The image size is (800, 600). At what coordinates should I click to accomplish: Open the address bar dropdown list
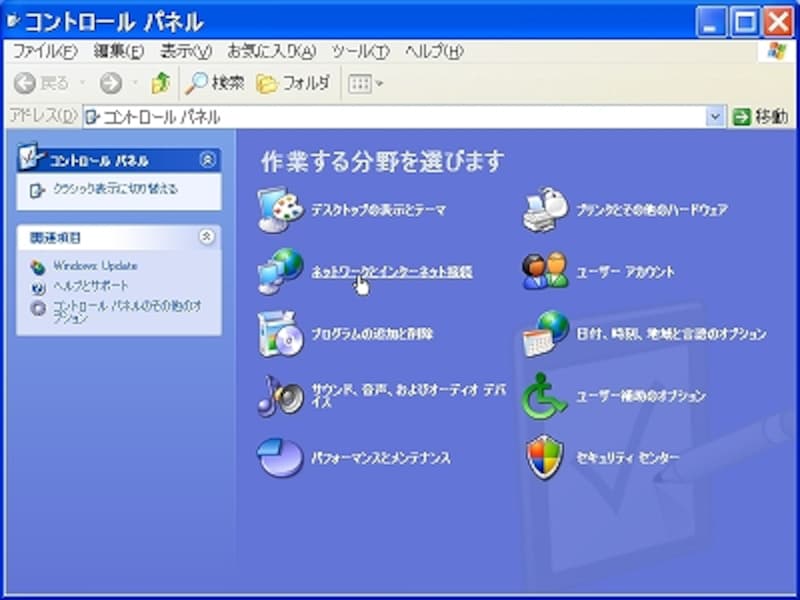point(714,115)
